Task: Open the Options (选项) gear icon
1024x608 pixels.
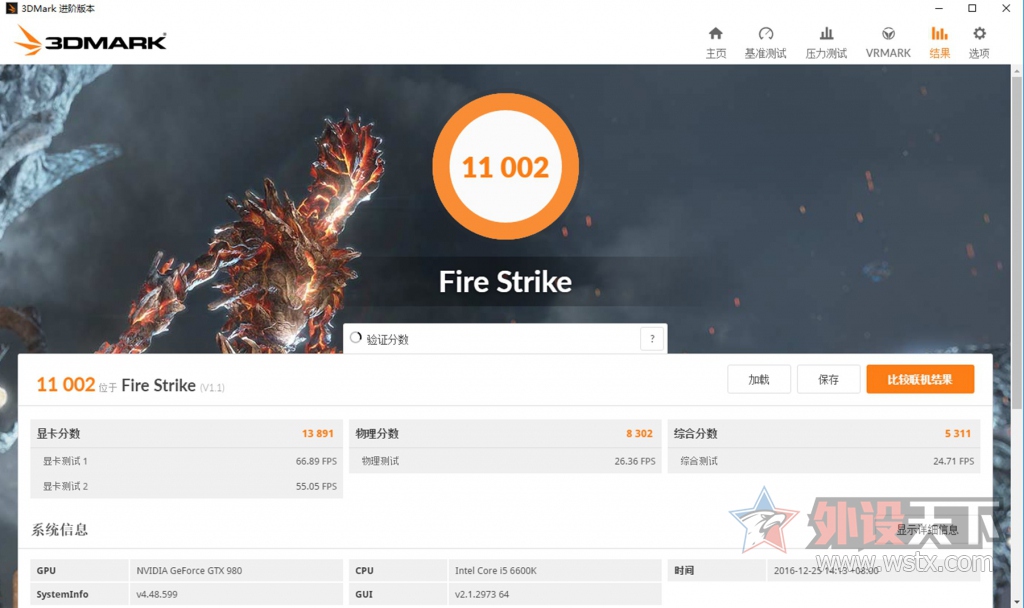Action: 979,33
